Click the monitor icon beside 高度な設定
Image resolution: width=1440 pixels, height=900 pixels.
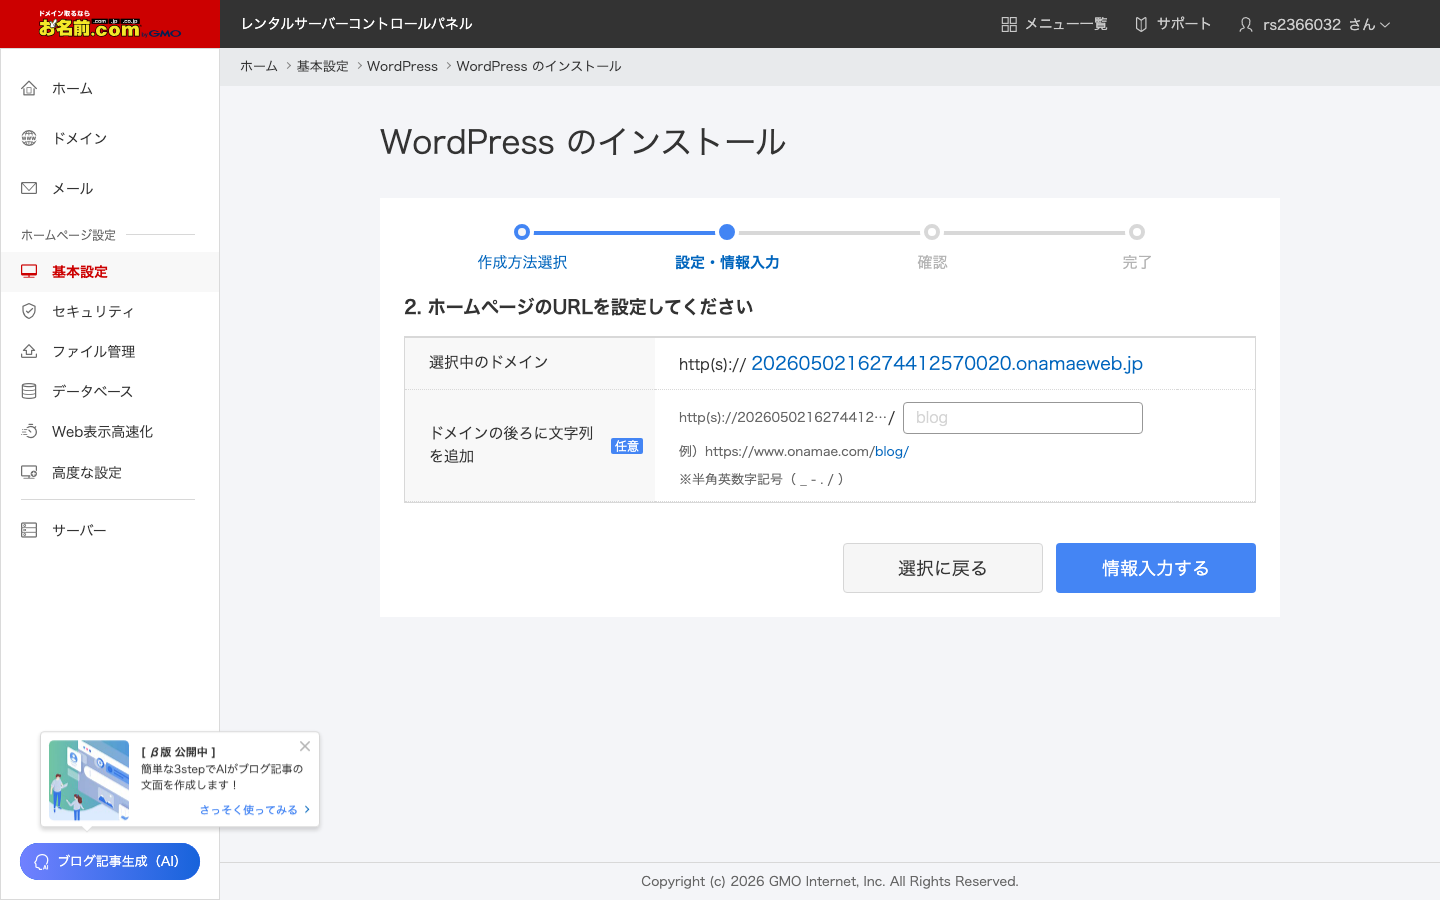tap(29, 472)
